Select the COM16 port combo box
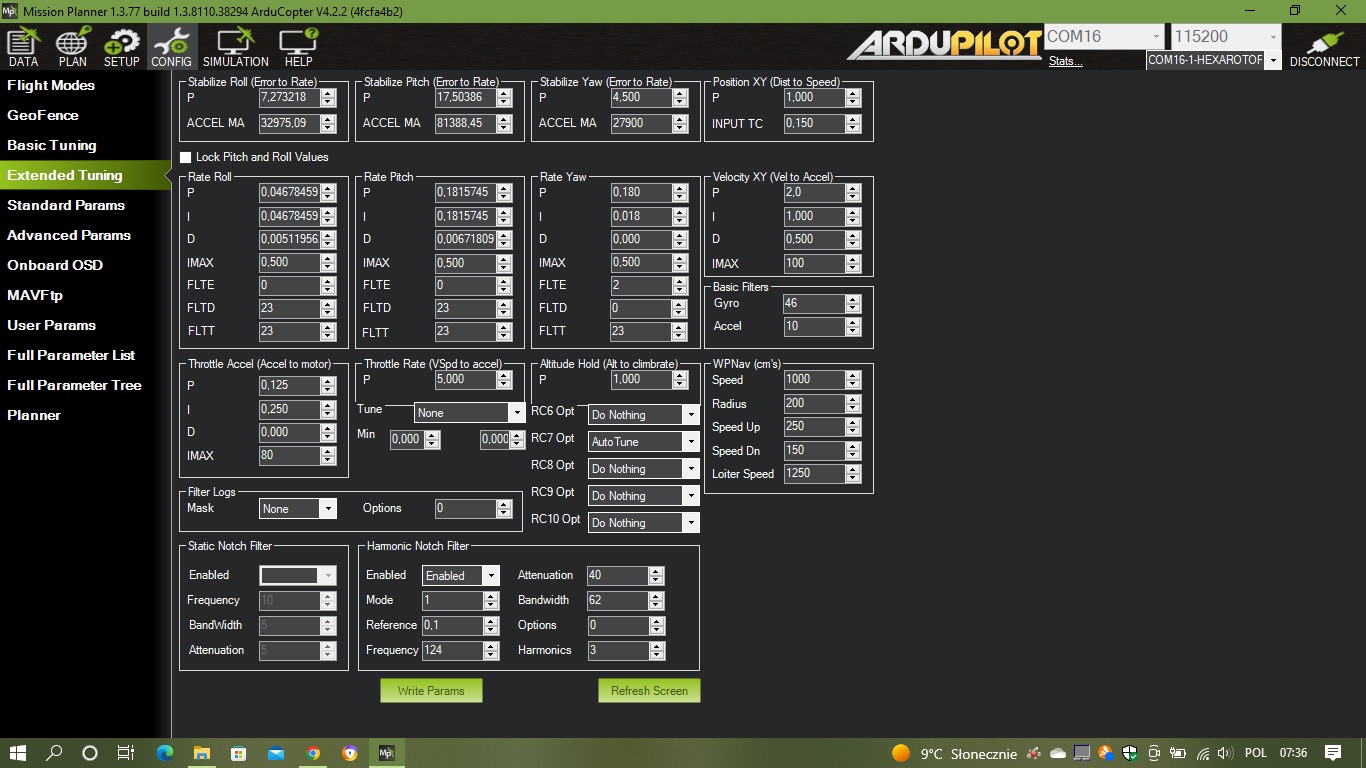The height and width of the screenshot is (768, 1366). (x=1103, y=37)
